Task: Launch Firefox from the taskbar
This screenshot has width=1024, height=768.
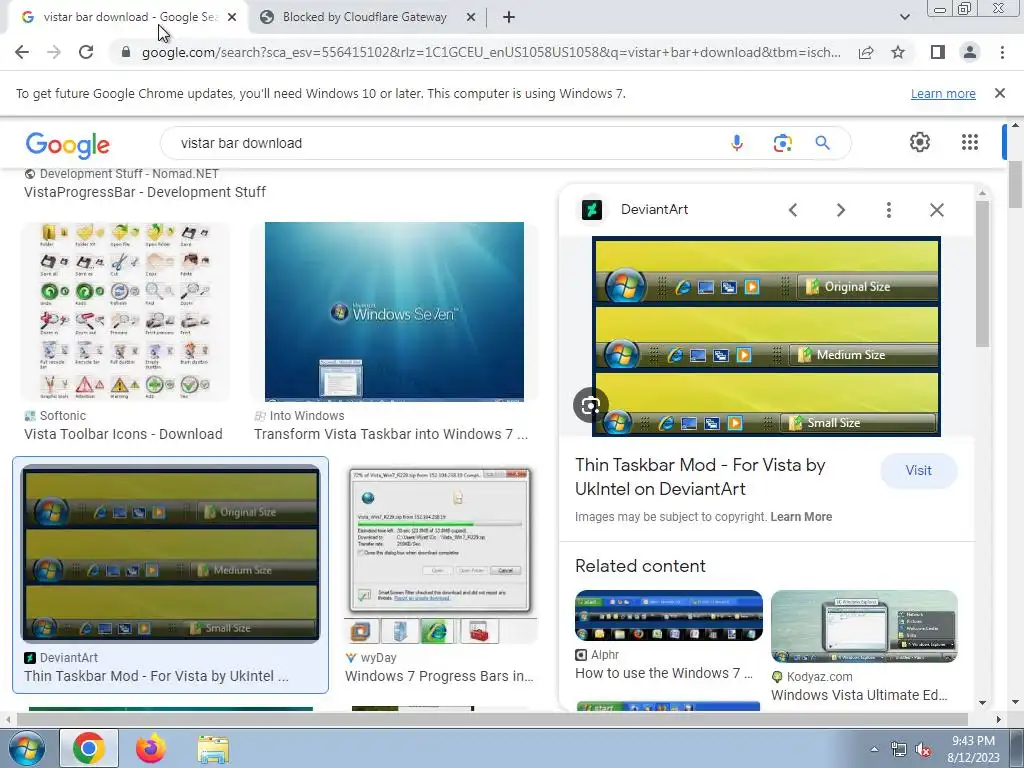Action: (x=151, y=748)
